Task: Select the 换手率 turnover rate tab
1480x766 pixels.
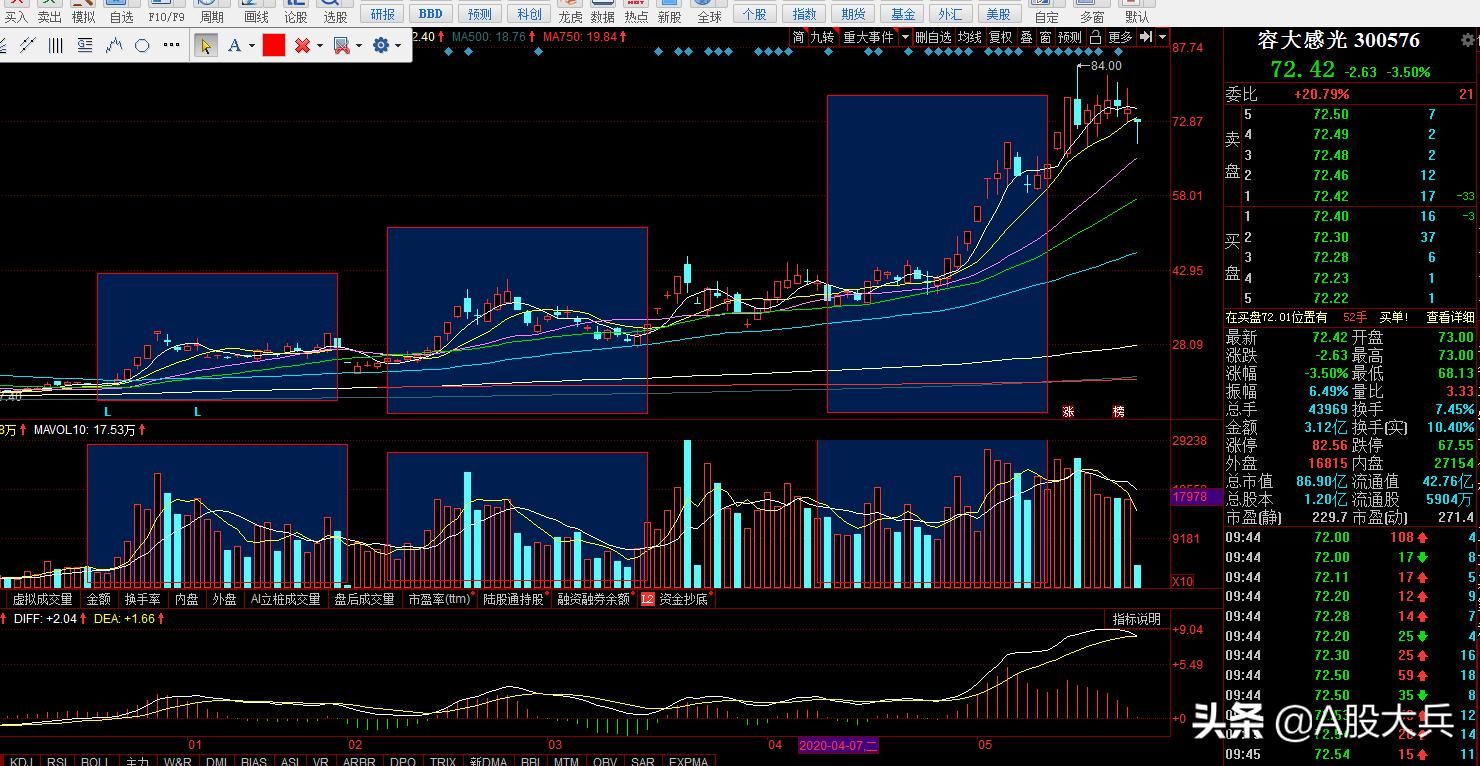Action: tap(142, 599)
